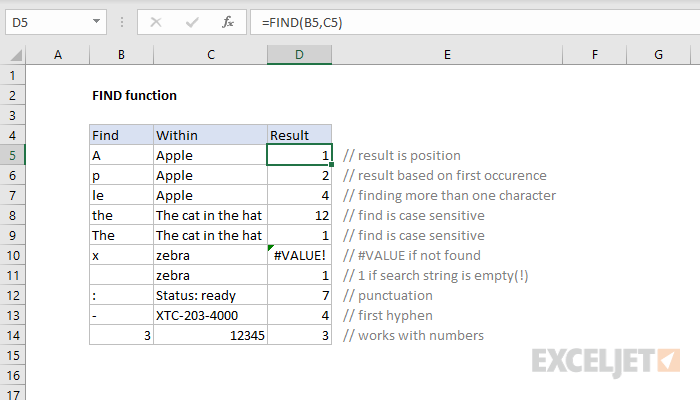This screenshot has width=700, height=400.
Task: Click cell containing 12345
Action: (x=210, y=335)
